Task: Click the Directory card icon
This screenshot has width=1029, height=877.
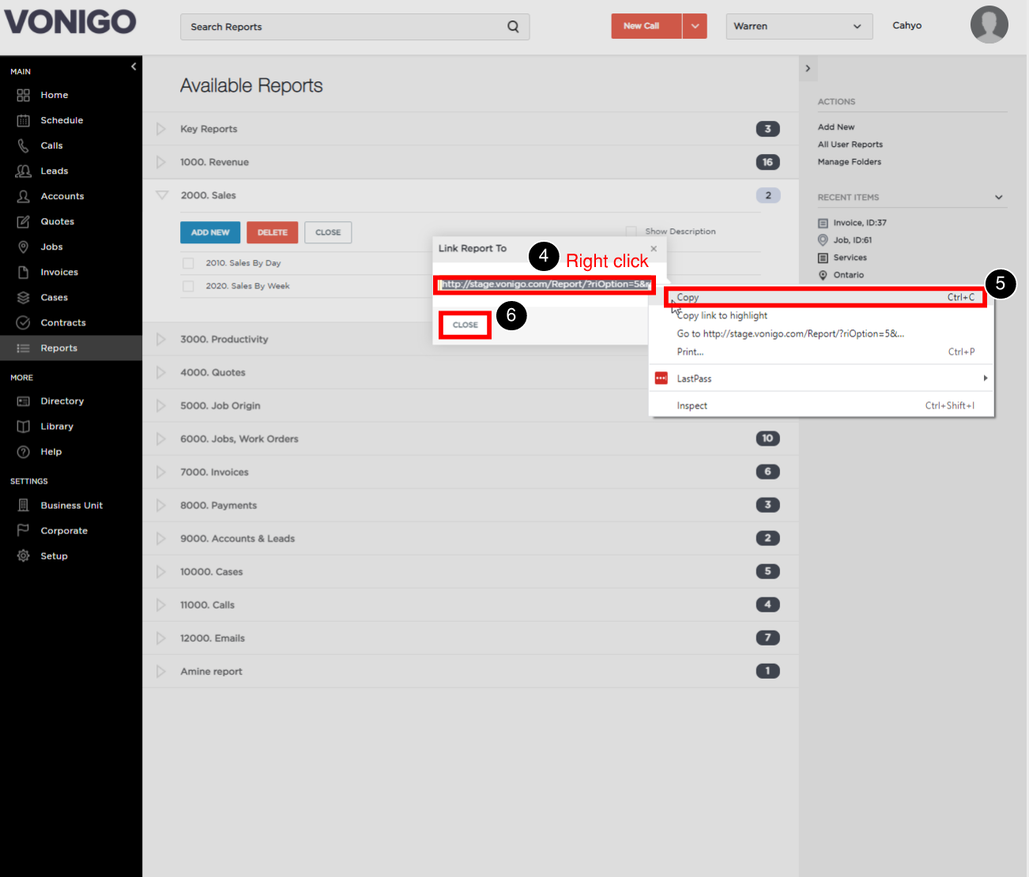Action: 23,401
